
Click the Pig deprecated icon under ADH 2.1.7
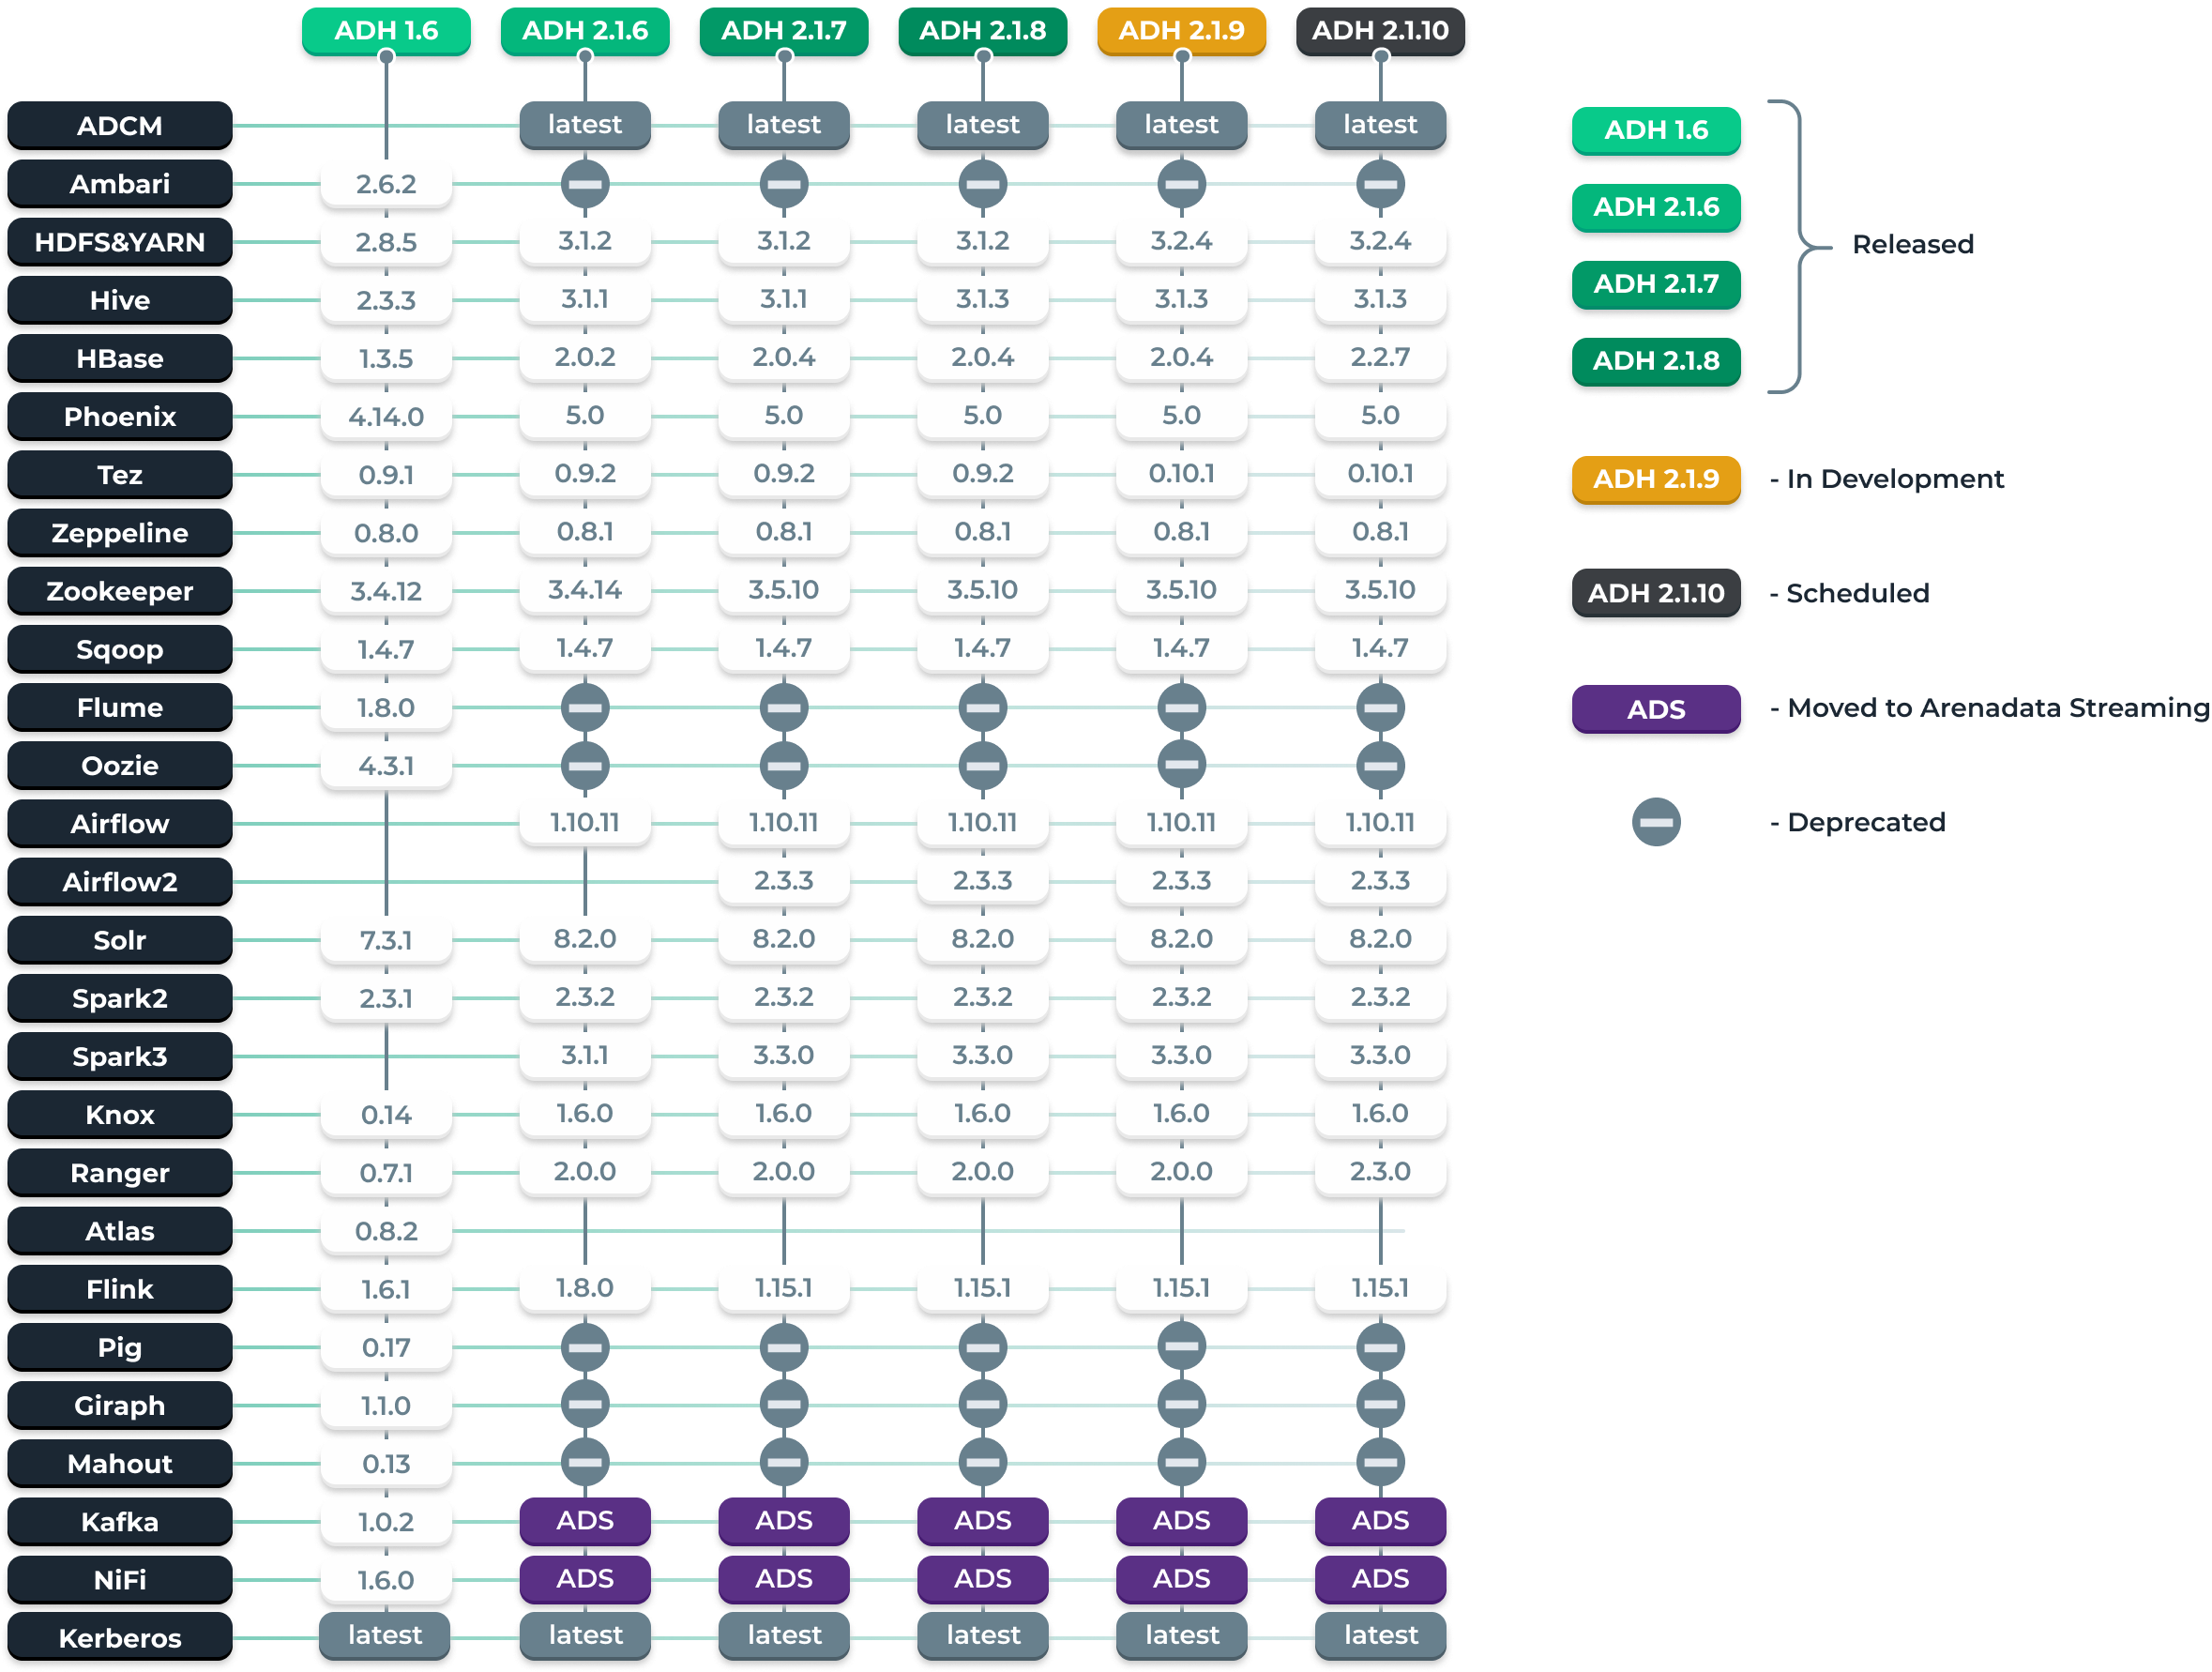[784, 1346]
